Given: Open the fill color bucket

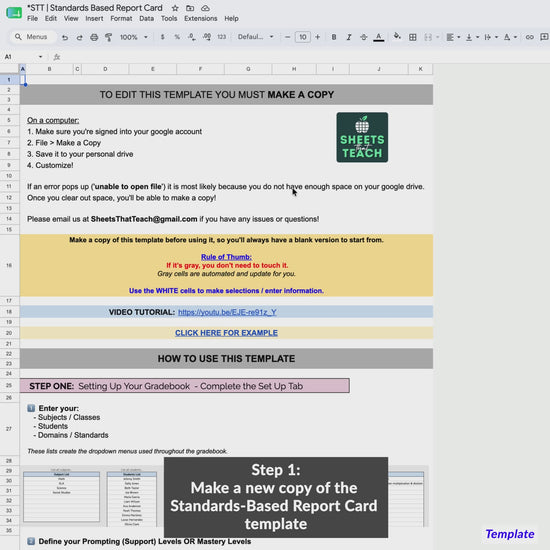Looking at the screenshot, I should pos(397,36).
